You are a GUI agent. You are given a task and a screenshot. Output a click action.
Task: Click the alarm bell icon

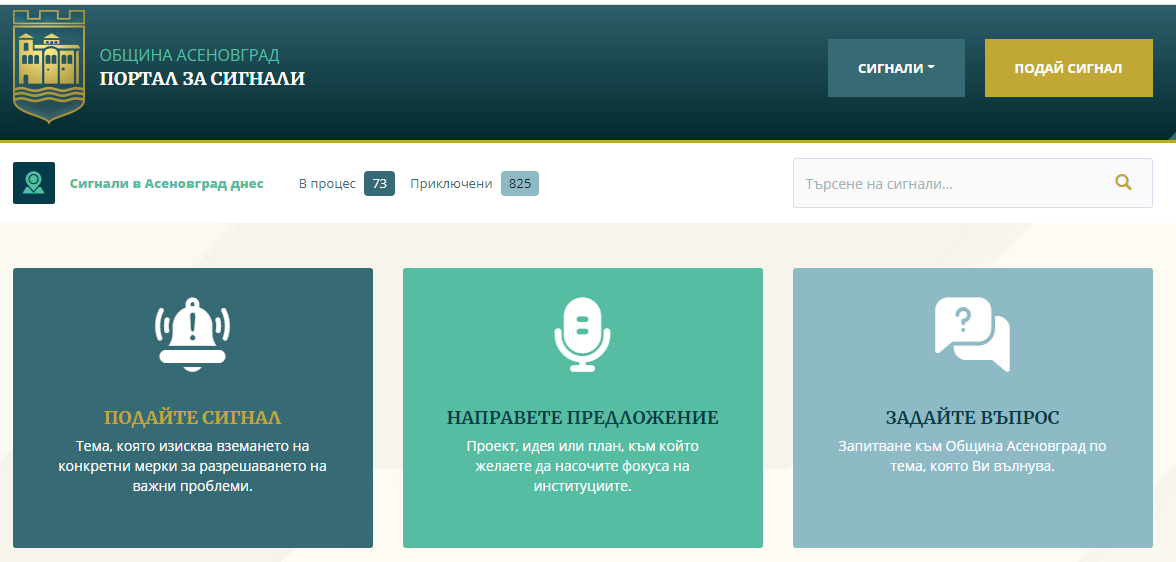coord(192,334)
